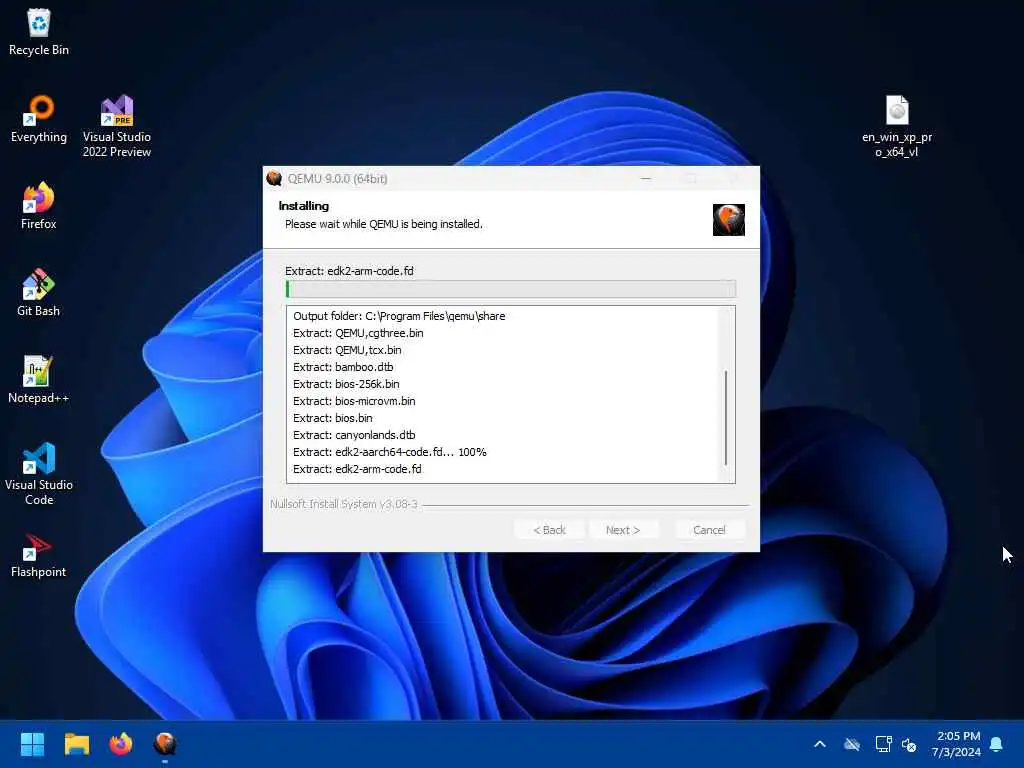The image size is (1024, 768).
Task: Click the 'Nullsoft Install System v3.08-3' text
Action: click(344, 504)
